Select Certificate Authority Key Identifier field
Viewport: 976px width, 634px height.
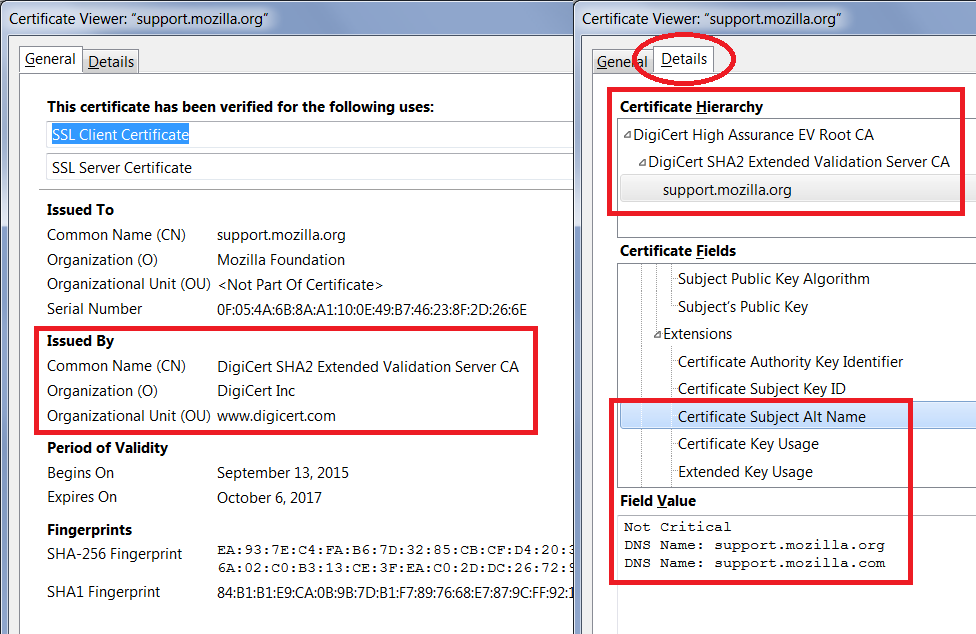point(790,362)
